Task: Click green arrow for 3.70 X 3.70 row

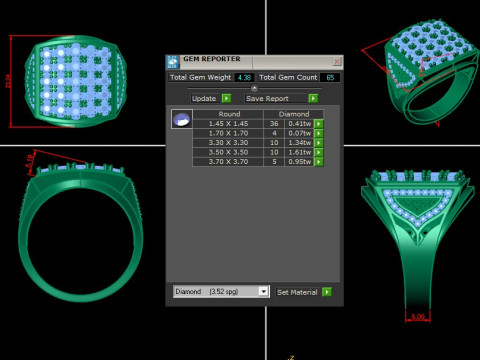Action: tap(319, 162)
